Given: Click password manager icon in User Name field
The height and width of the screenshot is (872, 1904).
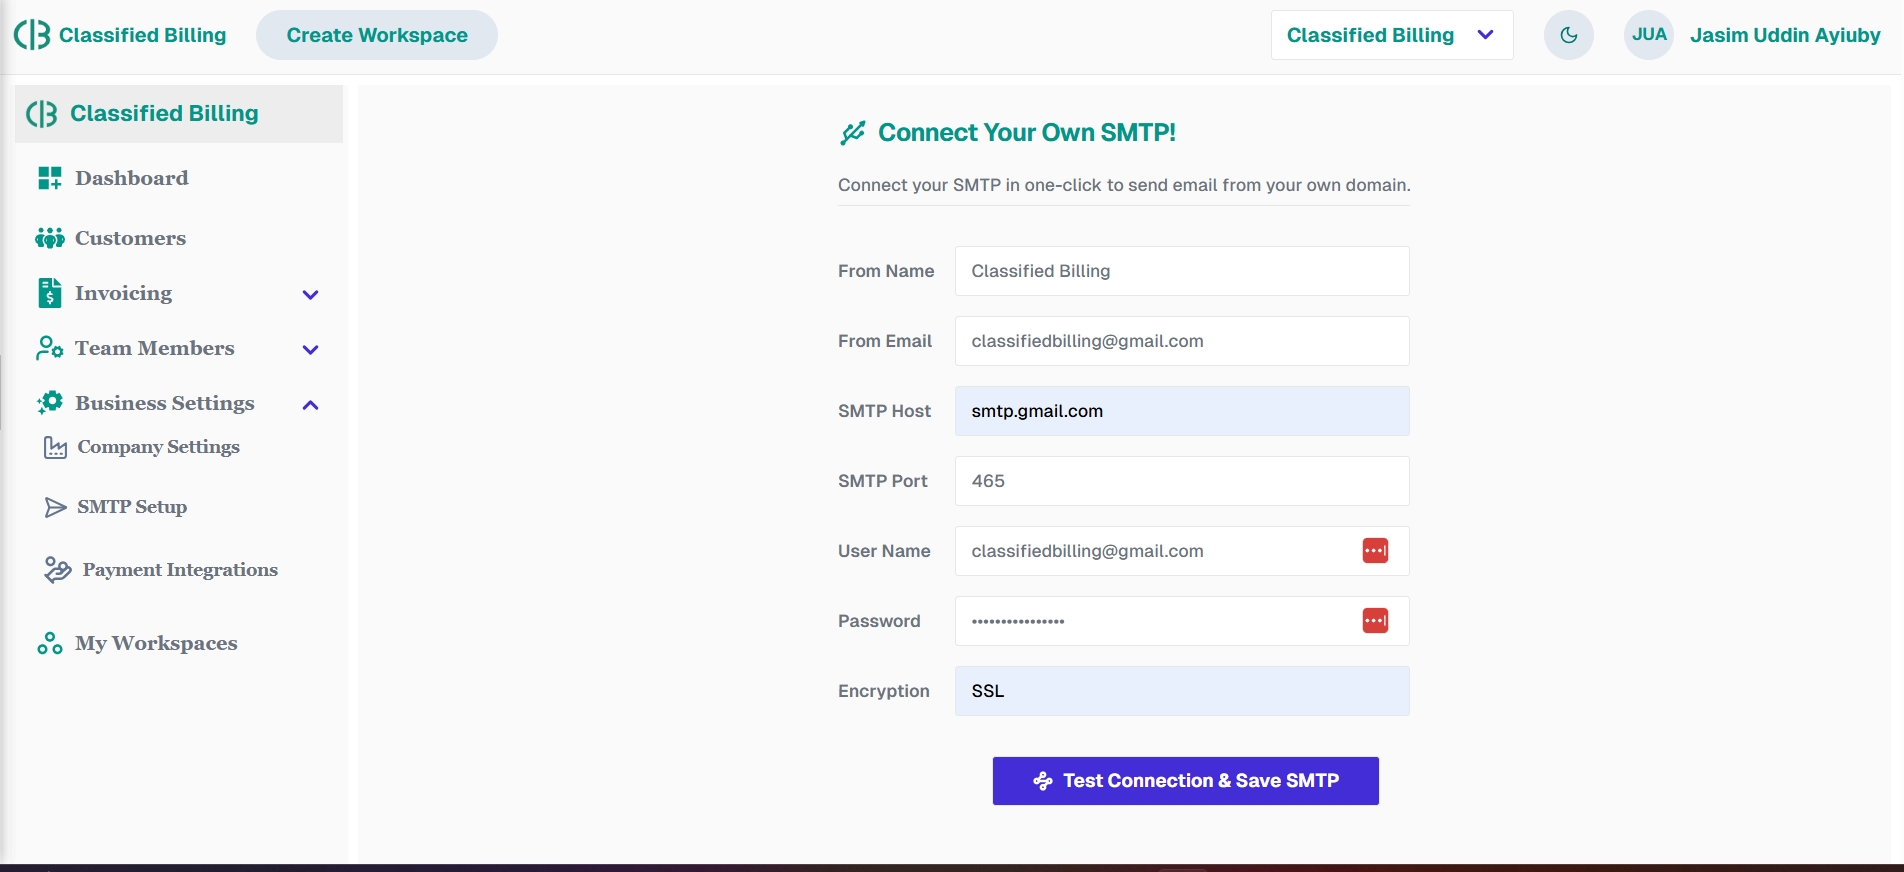Looking at the screenshot, I should [1375, 551].
